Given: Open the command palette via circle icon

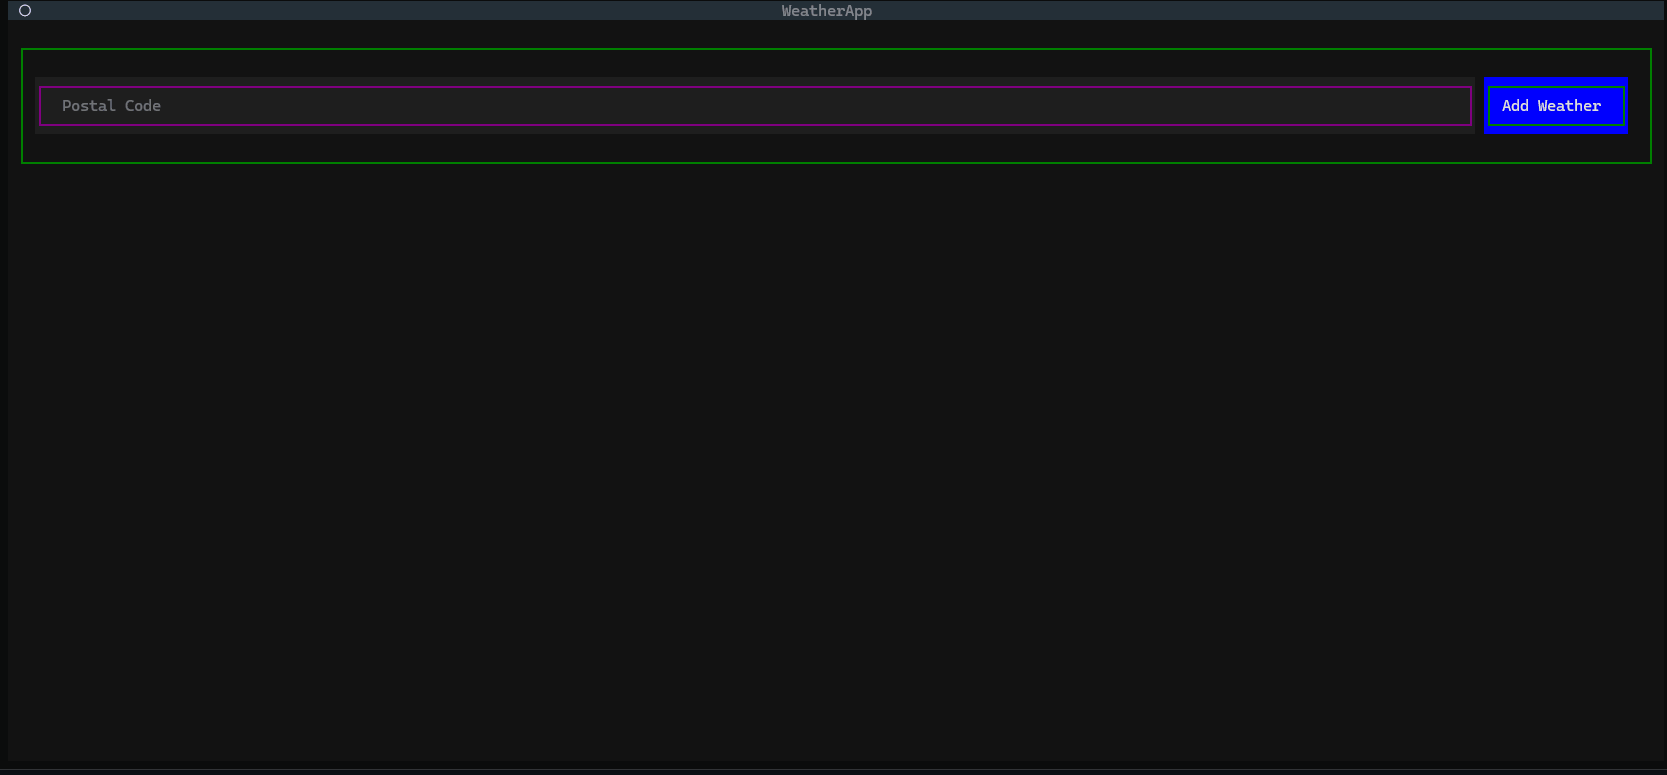Looking at the screenshot, I should 25,11.
